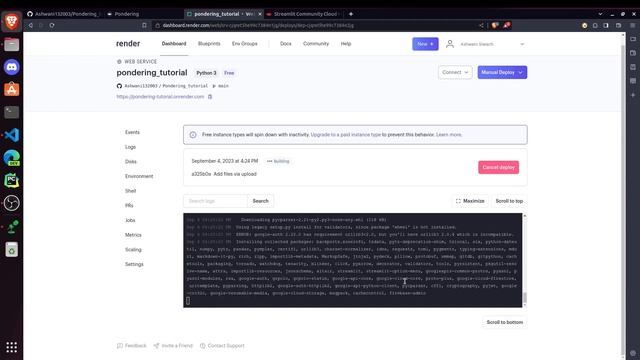Open Shell in service sidebar
640x360 pixels.
click(130, 191)
